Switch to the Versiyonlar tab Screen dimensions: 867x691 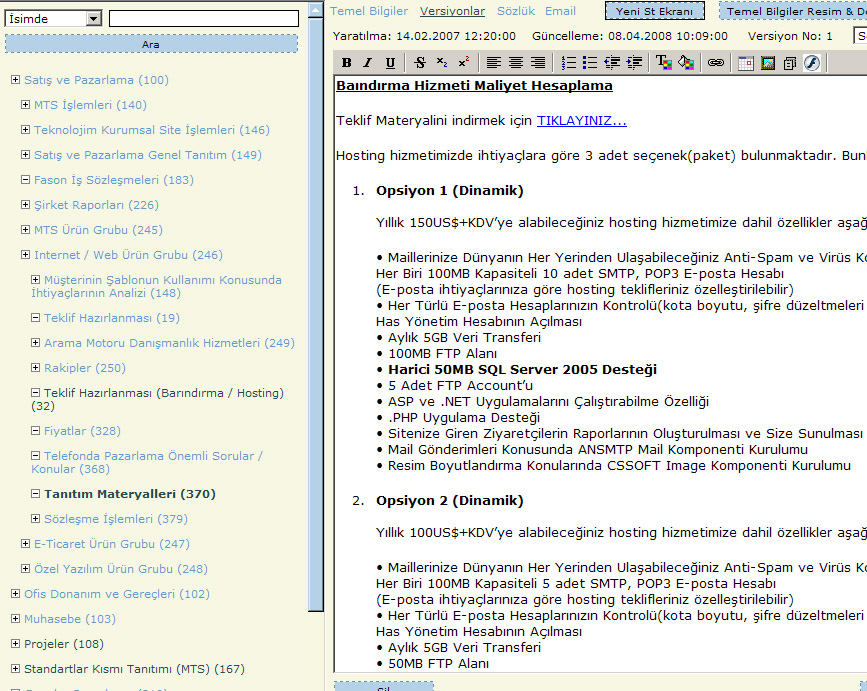(x=452, y=11)
